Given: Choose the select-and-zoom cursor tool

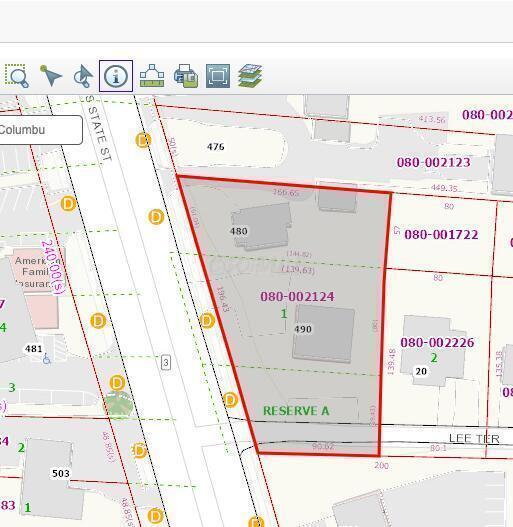Looking at the screenshot, I should pyautogui.click(x=83, y=76).
